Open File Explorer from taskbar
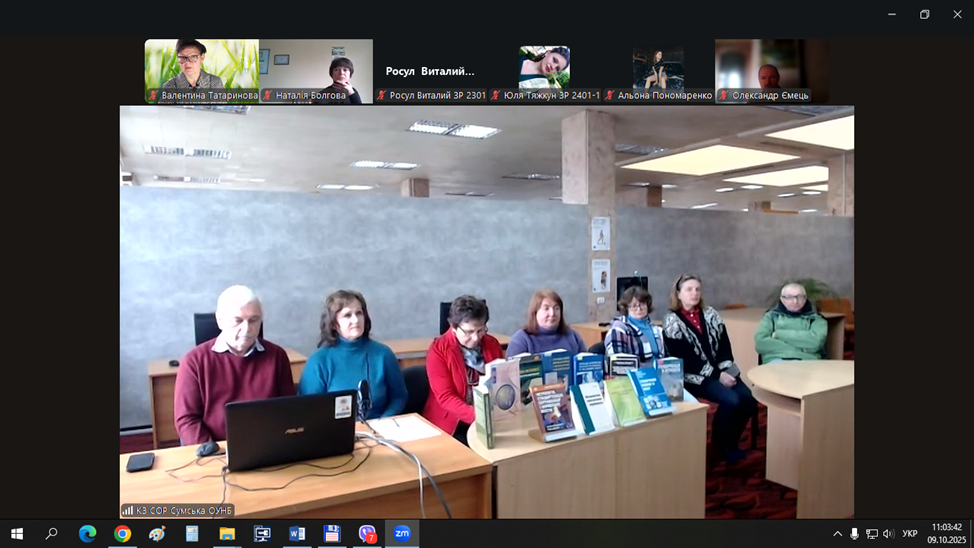The height and width of the screenshot is (548, 974). click(x=227, y=534)
